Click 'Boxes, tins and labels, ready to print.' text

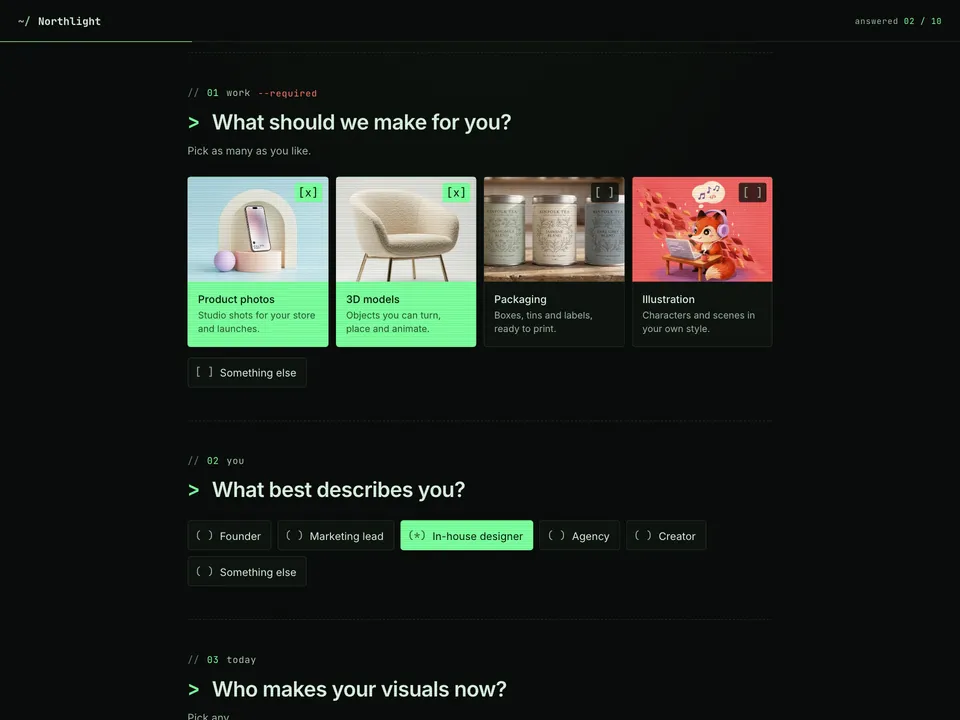pyautogui.click(x=543, y=322)
